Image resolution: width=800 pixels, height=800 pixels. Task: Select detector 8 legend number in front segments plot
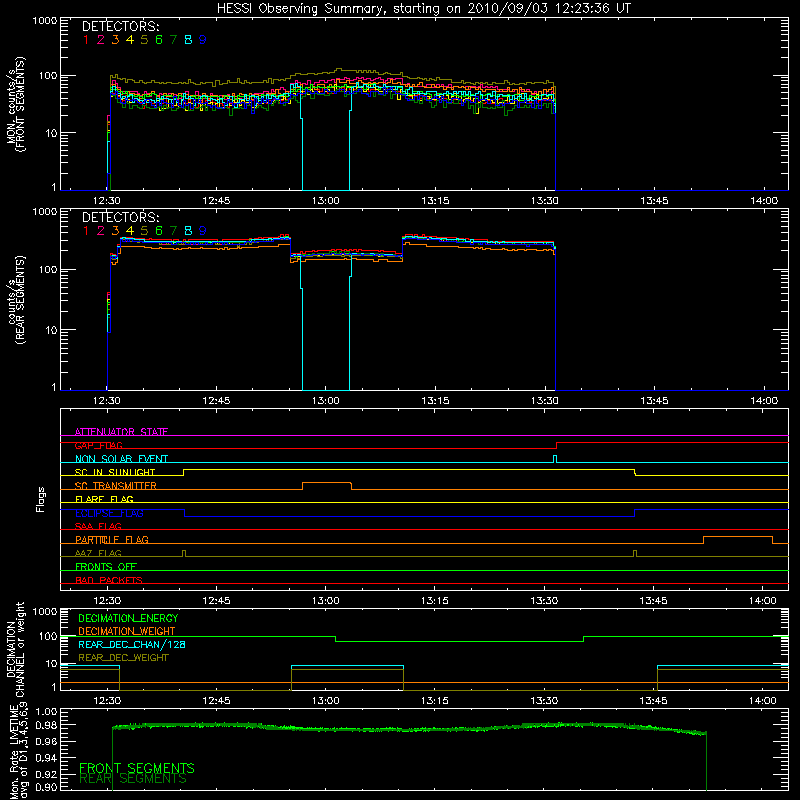pos(188,40)
